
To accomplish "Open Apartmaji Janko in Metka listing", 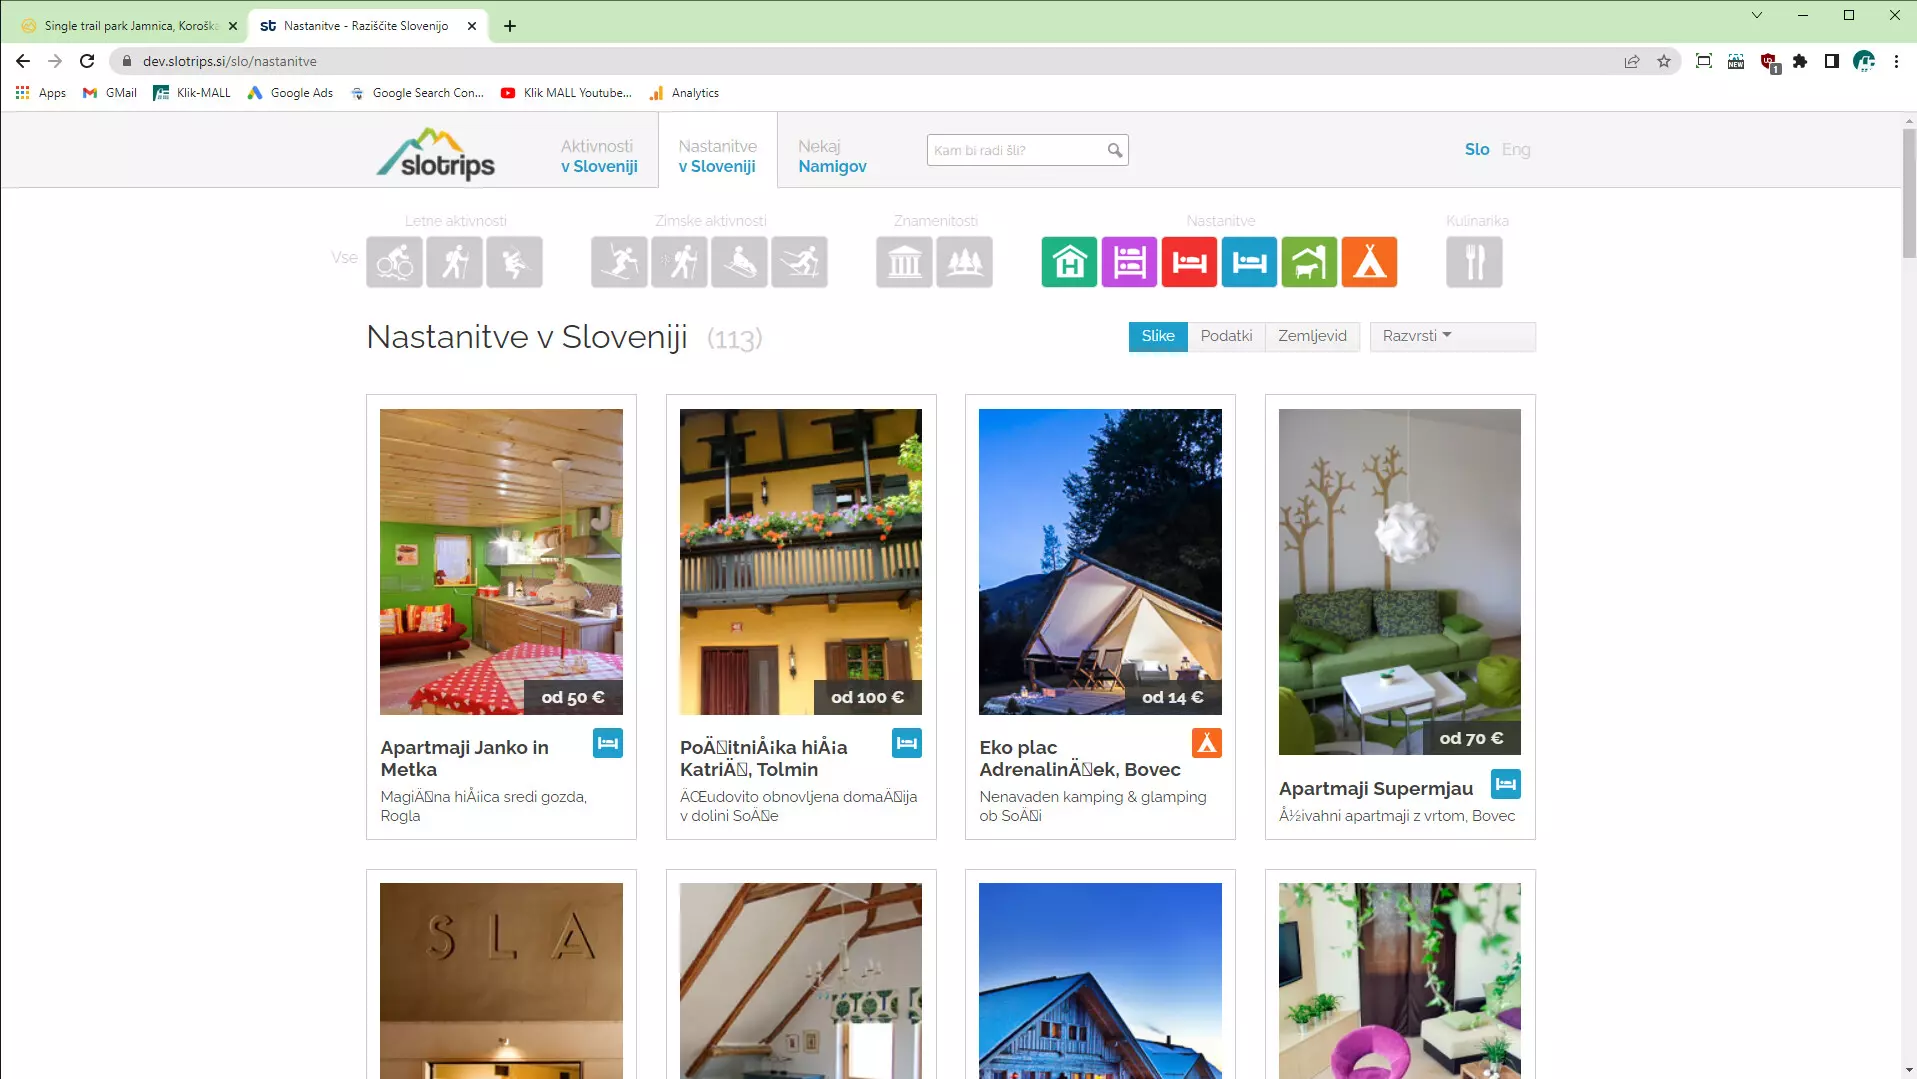I will click(x=464, y=758).
